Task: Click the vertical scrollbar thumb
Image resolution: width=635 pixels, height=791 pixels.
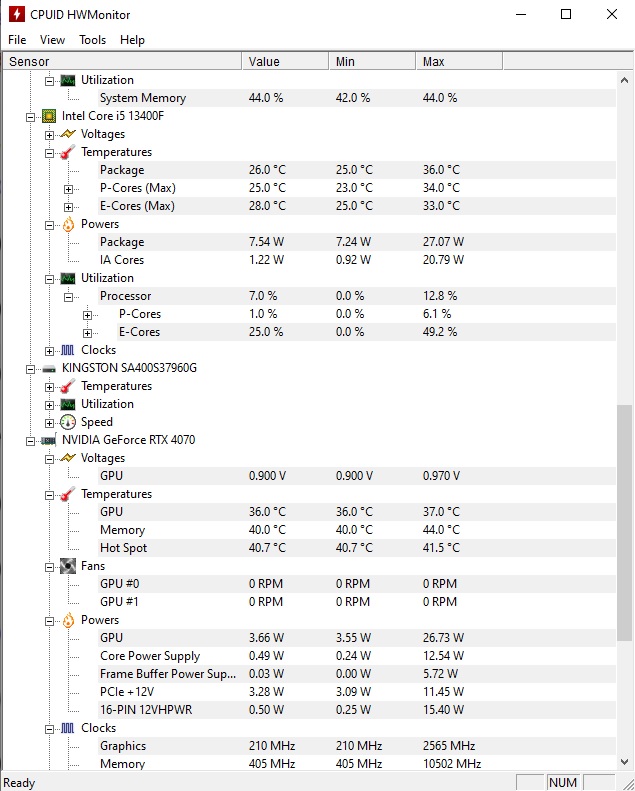Action: click(x=625, y=522)
